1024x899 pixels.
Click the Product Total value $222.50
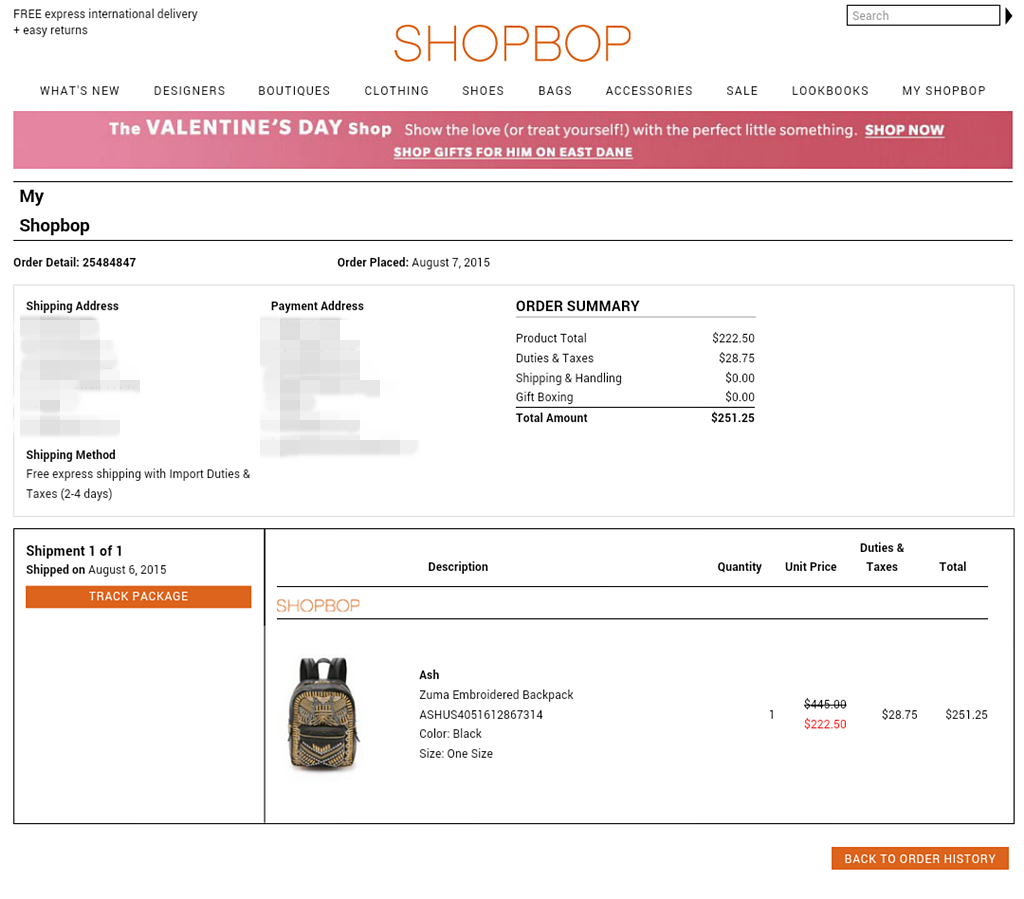click(x=733, y=338)
